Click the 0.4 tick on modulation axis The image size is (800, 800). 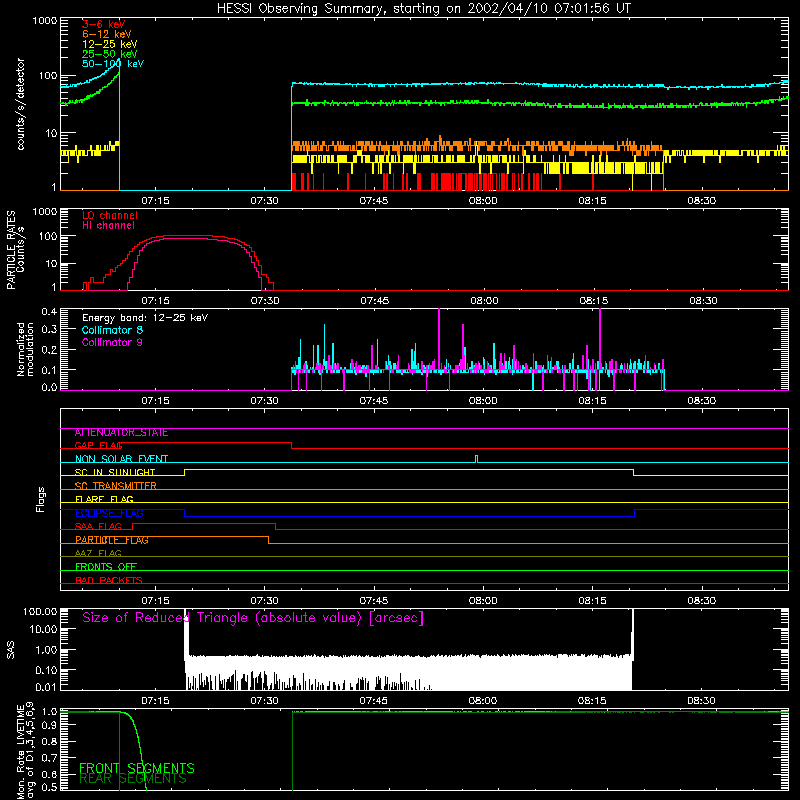pos(49,312)
